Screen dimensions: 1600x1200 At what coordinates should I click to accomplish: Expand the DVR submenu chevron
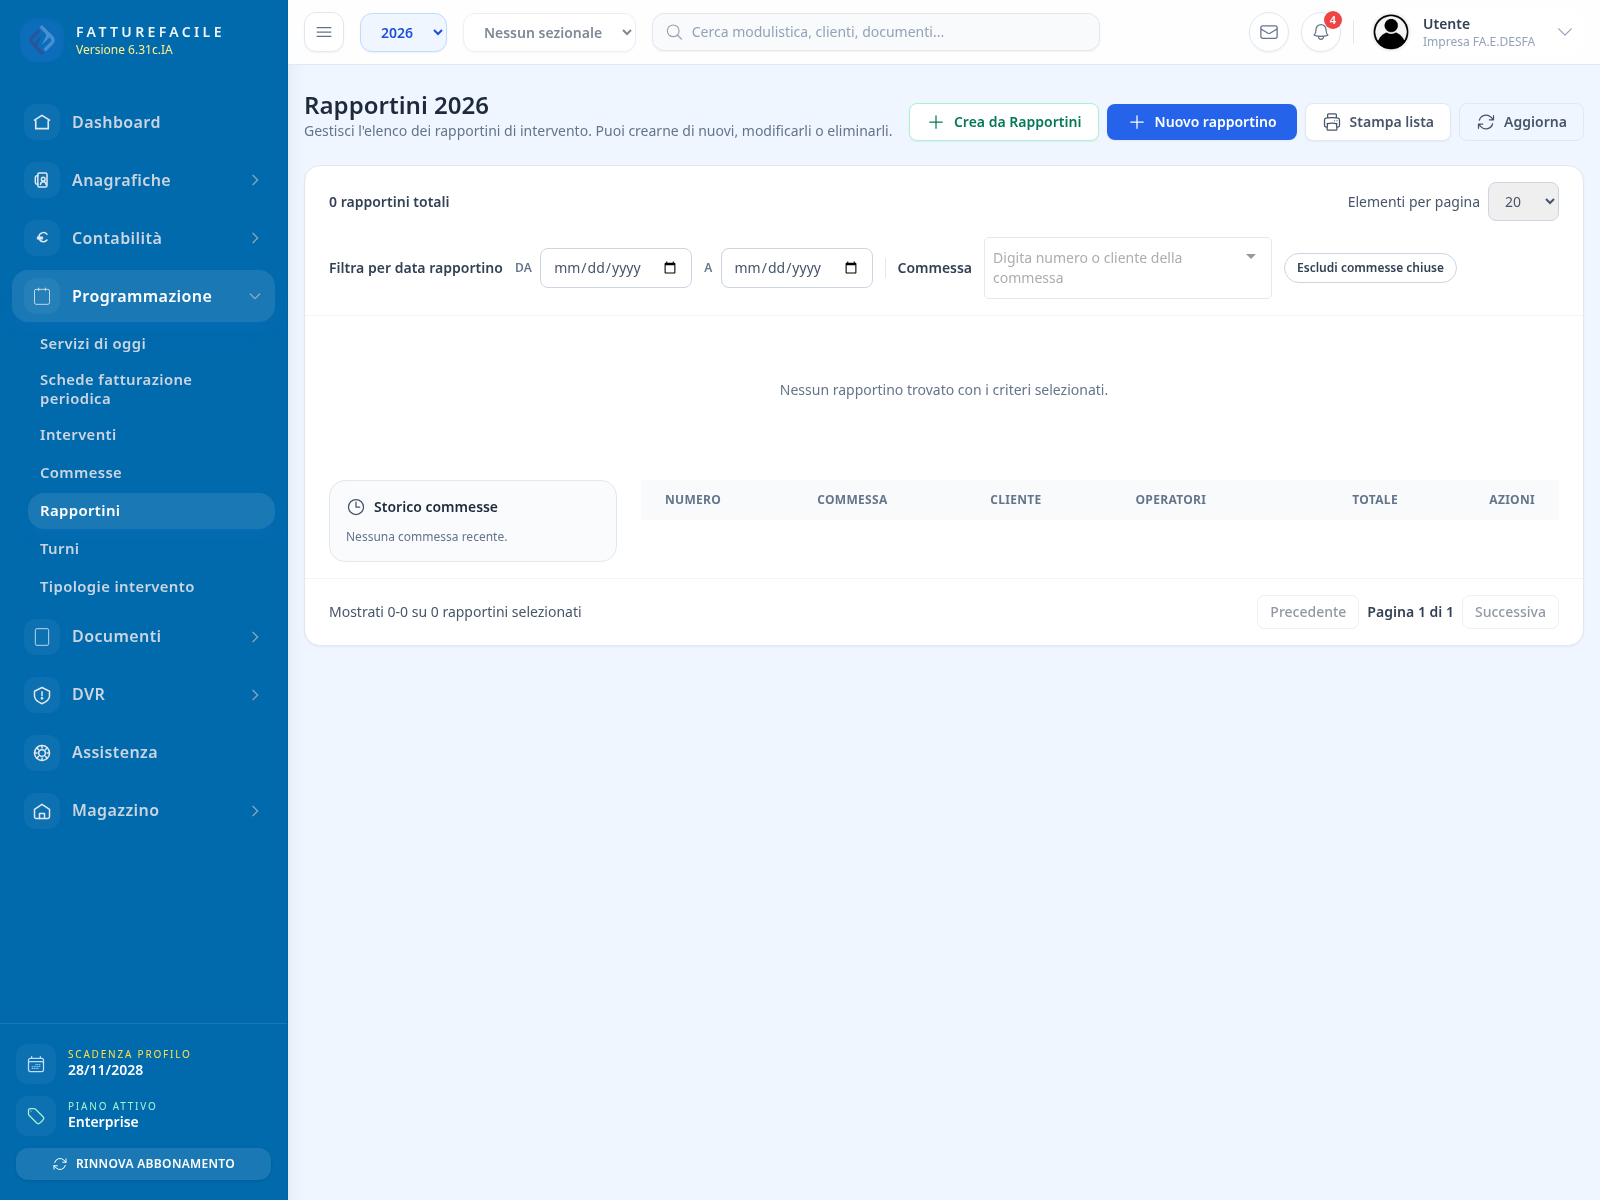[x=255, y=694]
